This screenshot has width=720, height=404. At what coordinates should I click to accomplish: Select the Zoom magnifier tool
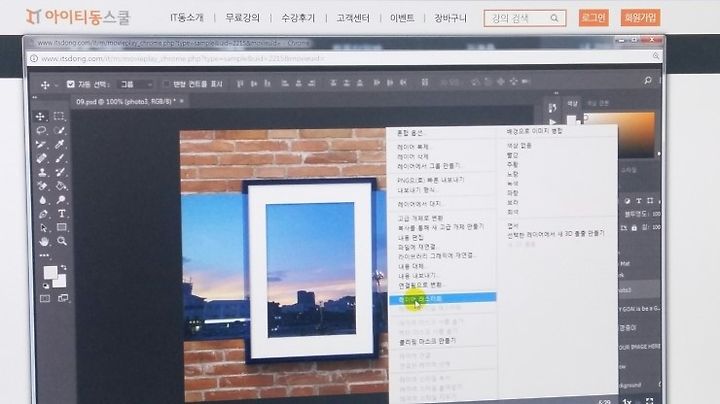point(62,241)
